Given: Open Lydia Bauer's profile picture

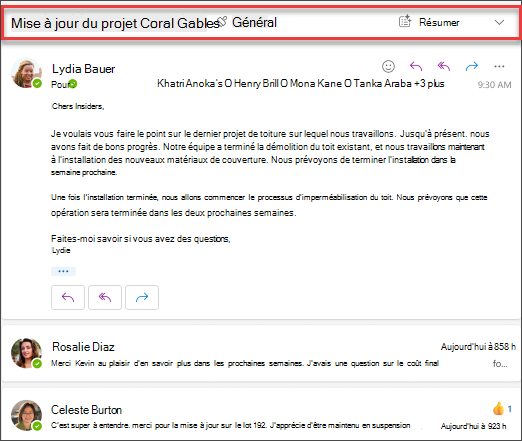Looking at the screenshot, I should point(26,73).
